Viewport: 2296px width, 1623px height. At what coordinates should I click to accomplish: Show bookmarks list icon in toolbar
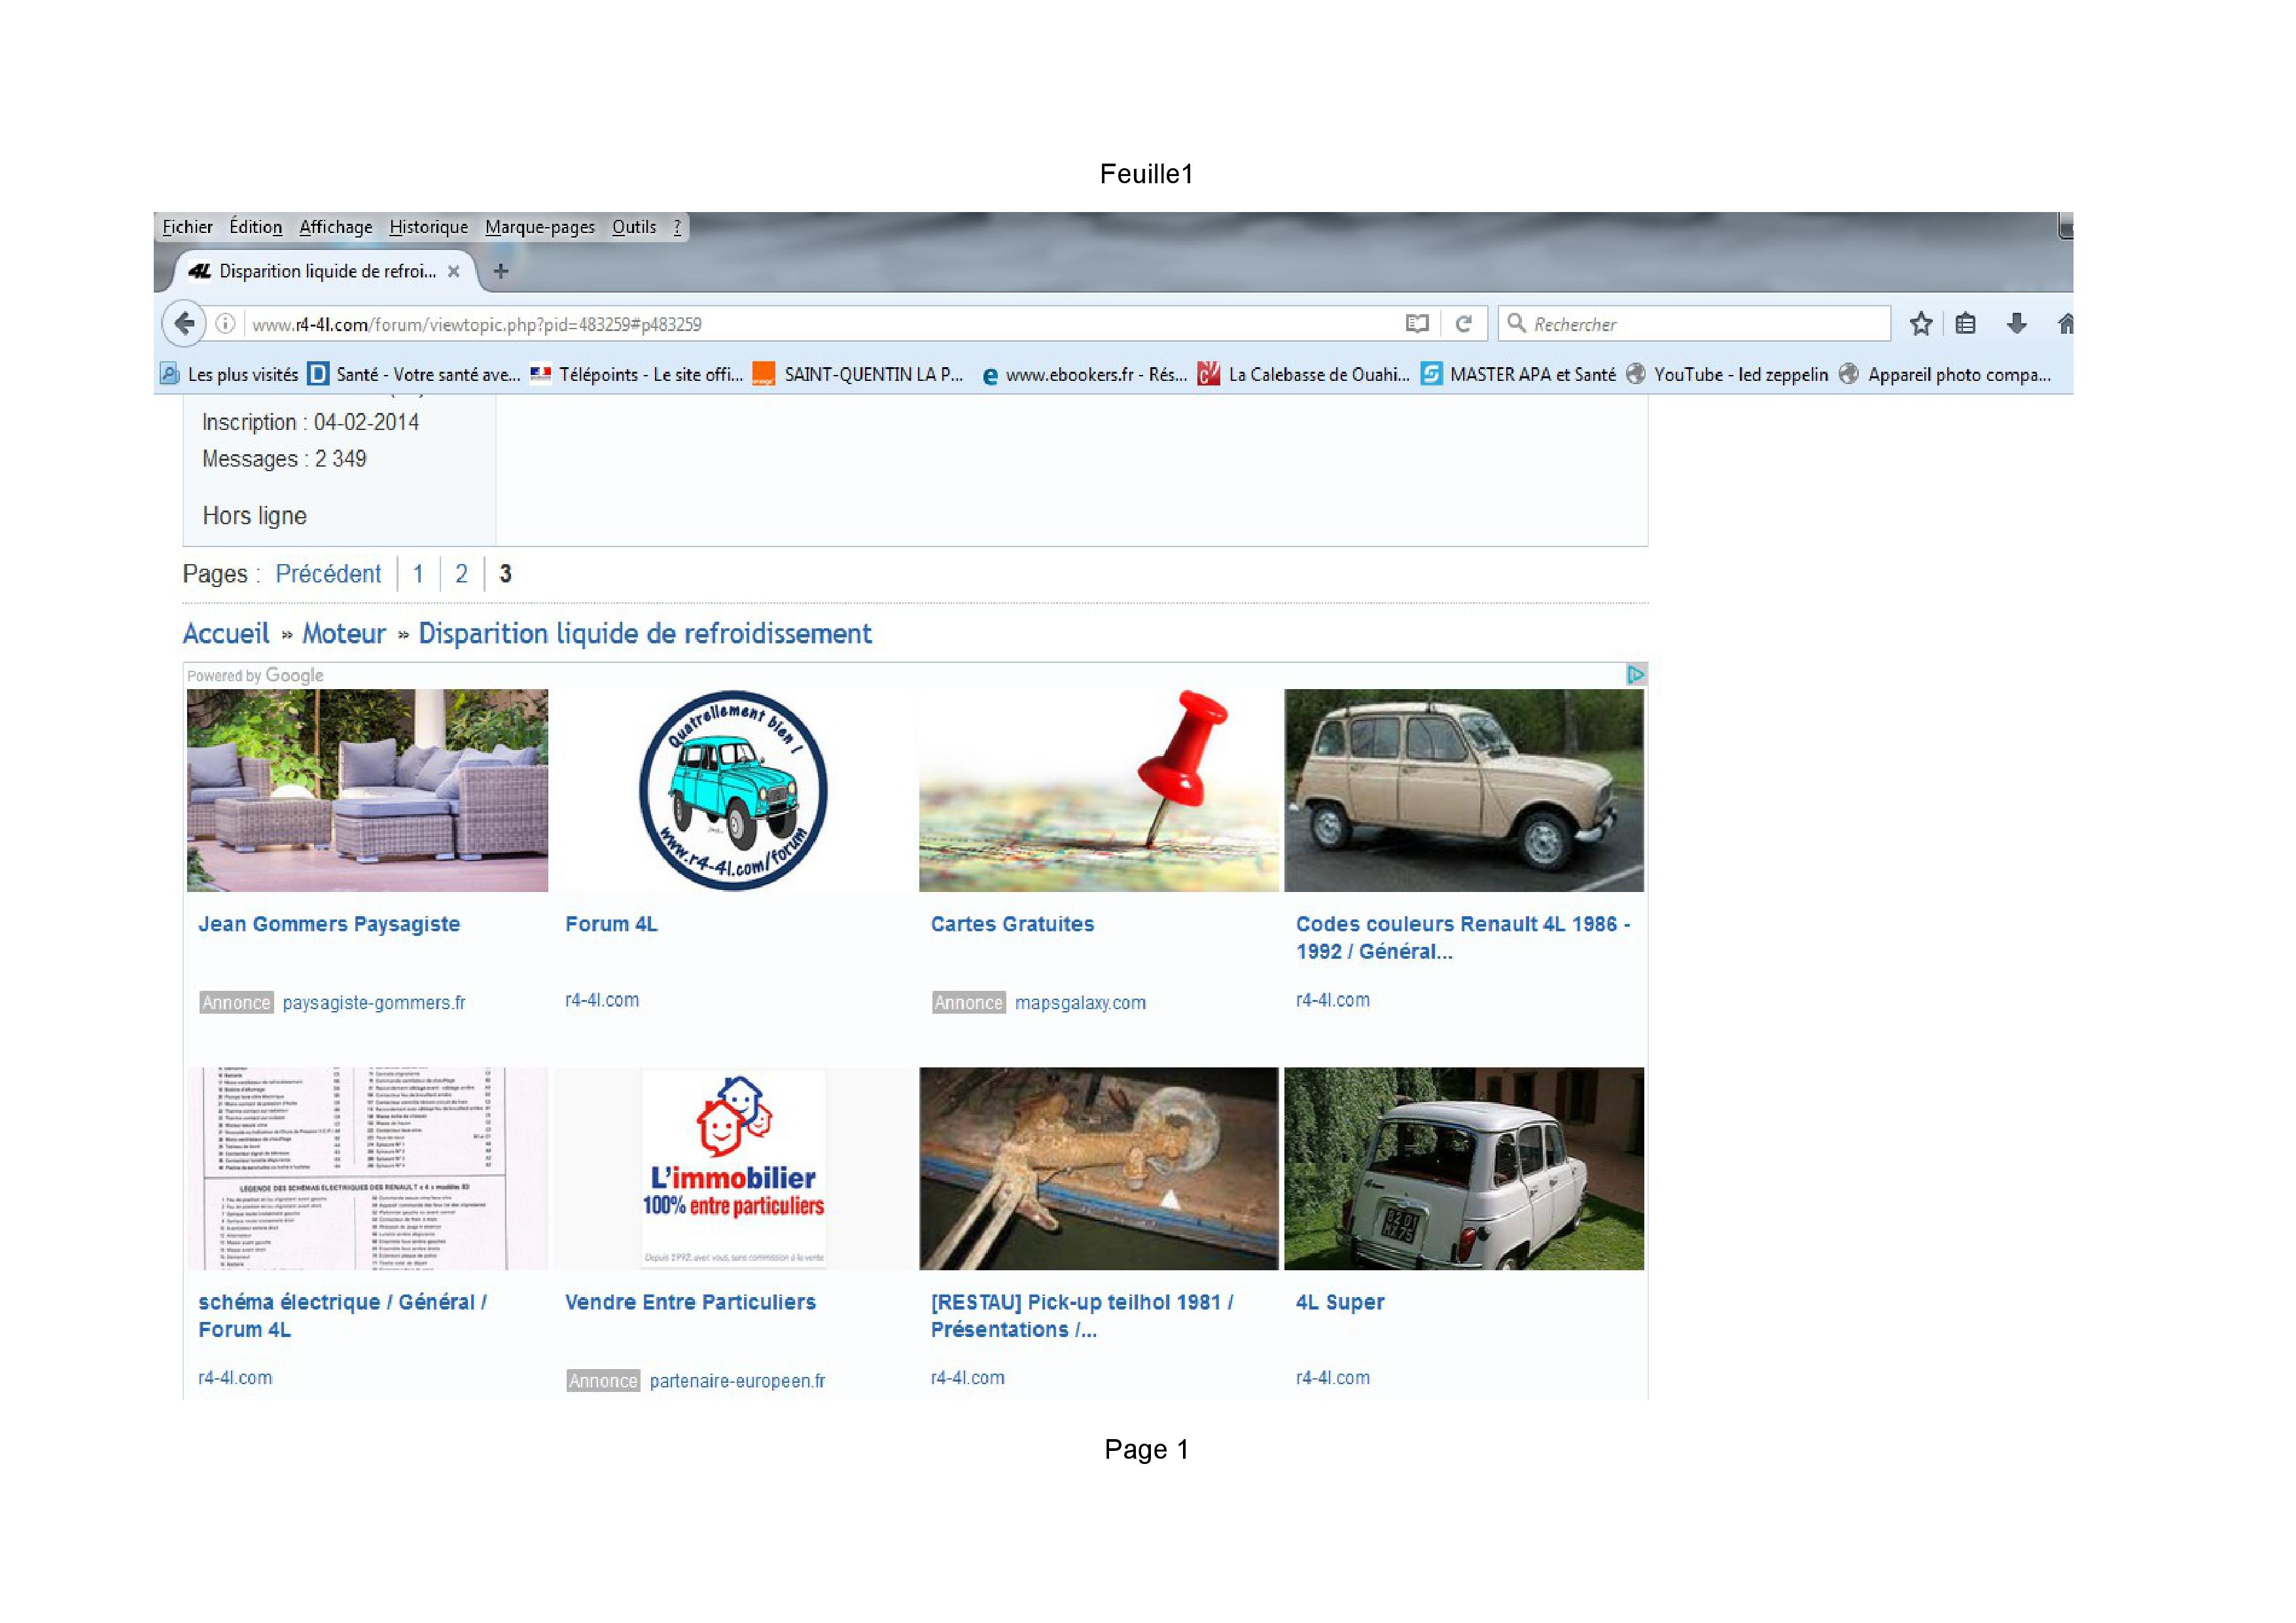pyautogui.click(x=1966, y=324)
